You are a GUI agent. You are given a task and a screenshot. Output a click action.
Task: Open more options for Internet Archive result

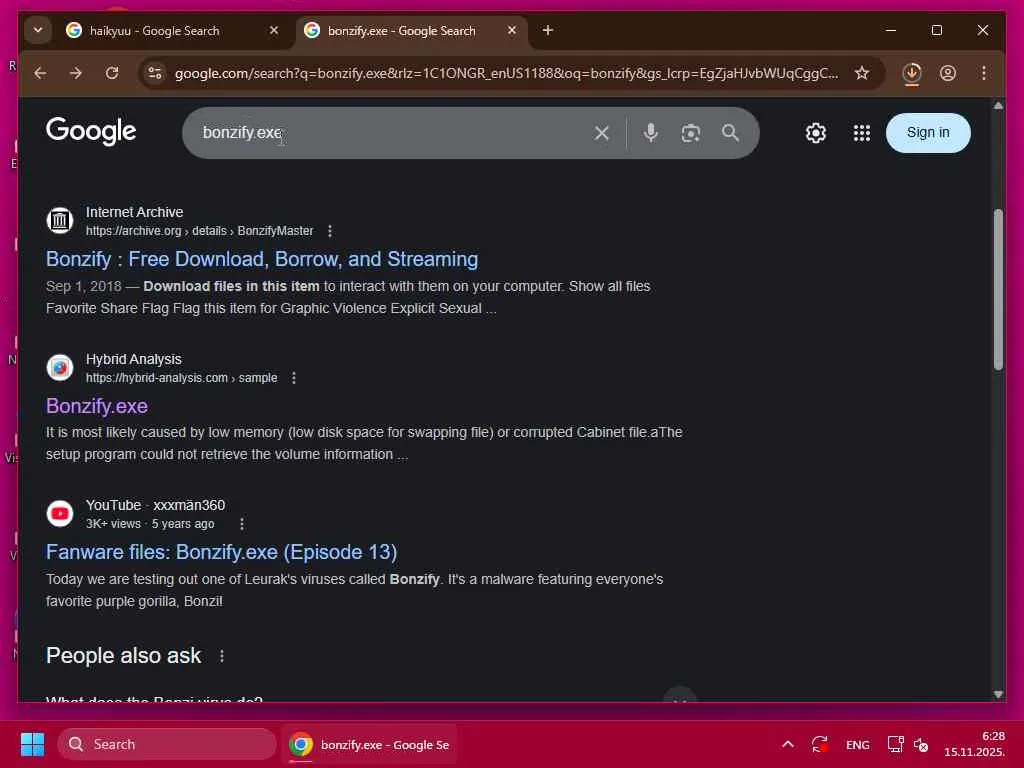pos(330,231)
